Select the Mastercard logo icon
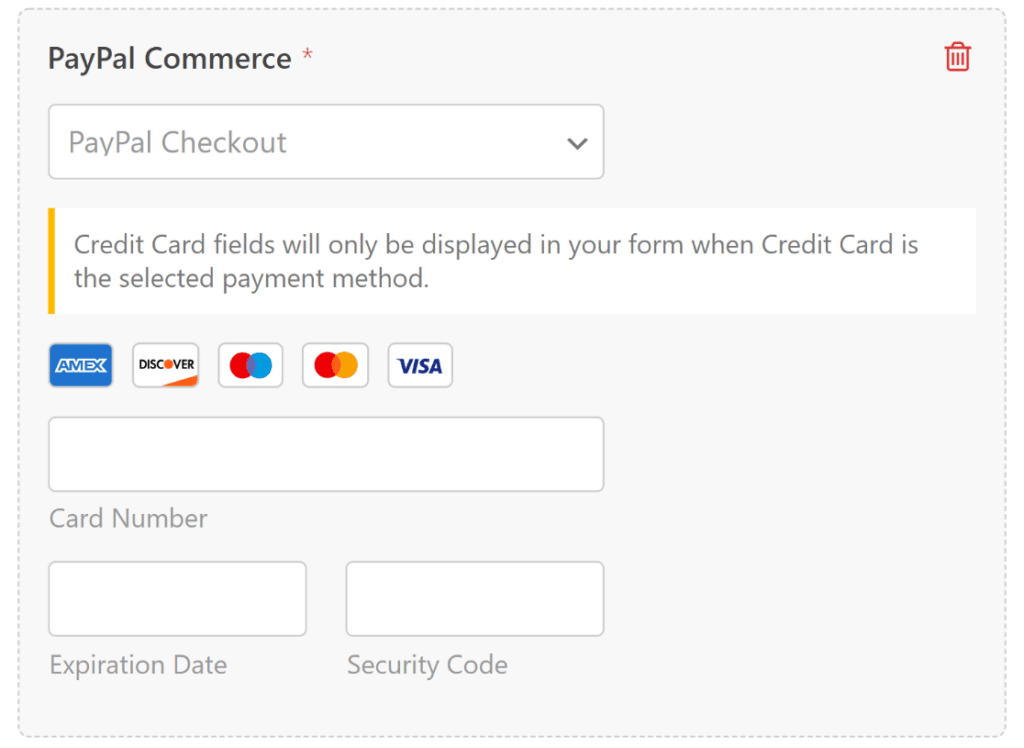 point(335,365)
